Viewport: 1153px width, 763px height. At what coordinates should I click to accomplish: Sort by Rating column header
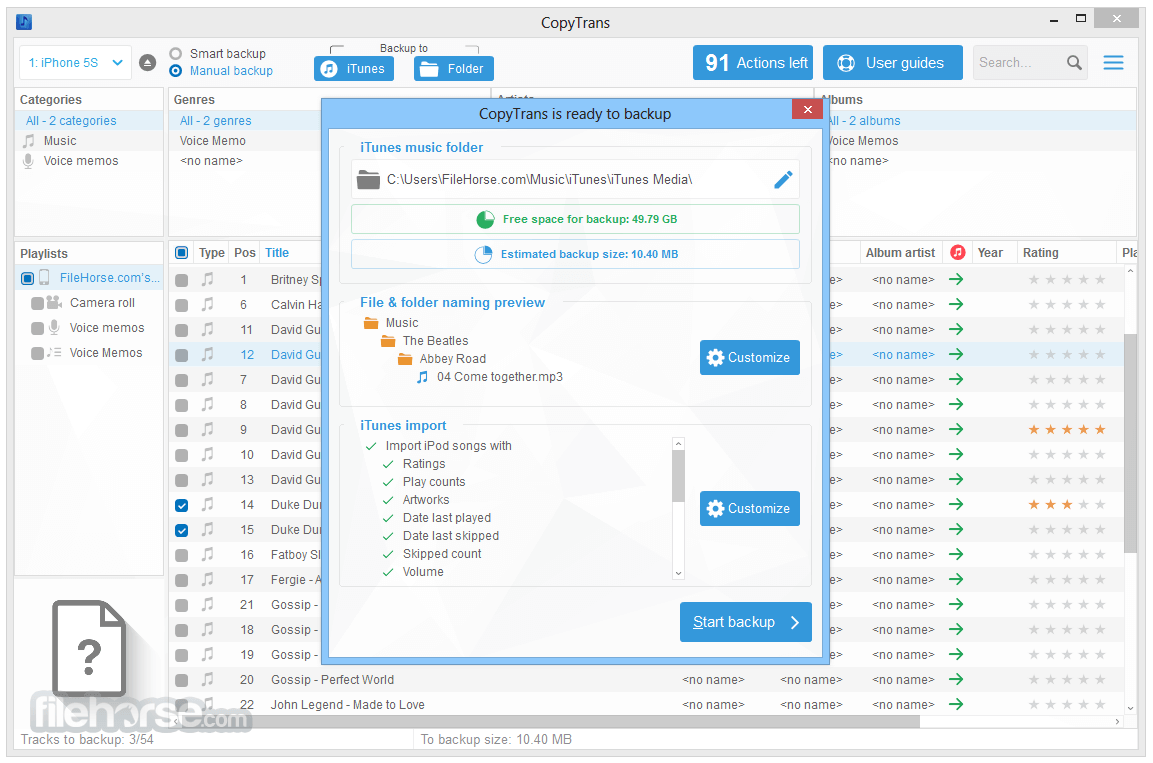(1040, 253)
